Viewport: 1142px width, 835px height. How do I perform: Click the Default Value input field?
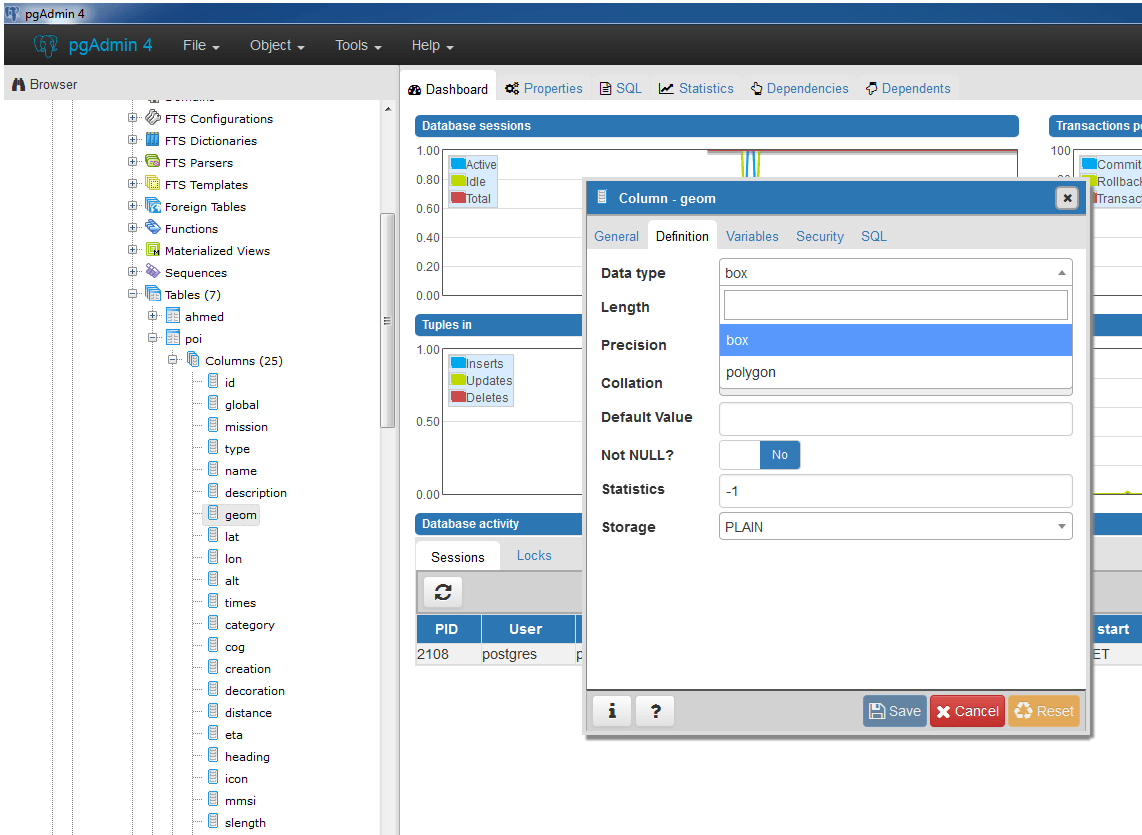pyautogui.click(x=895, y=419)
